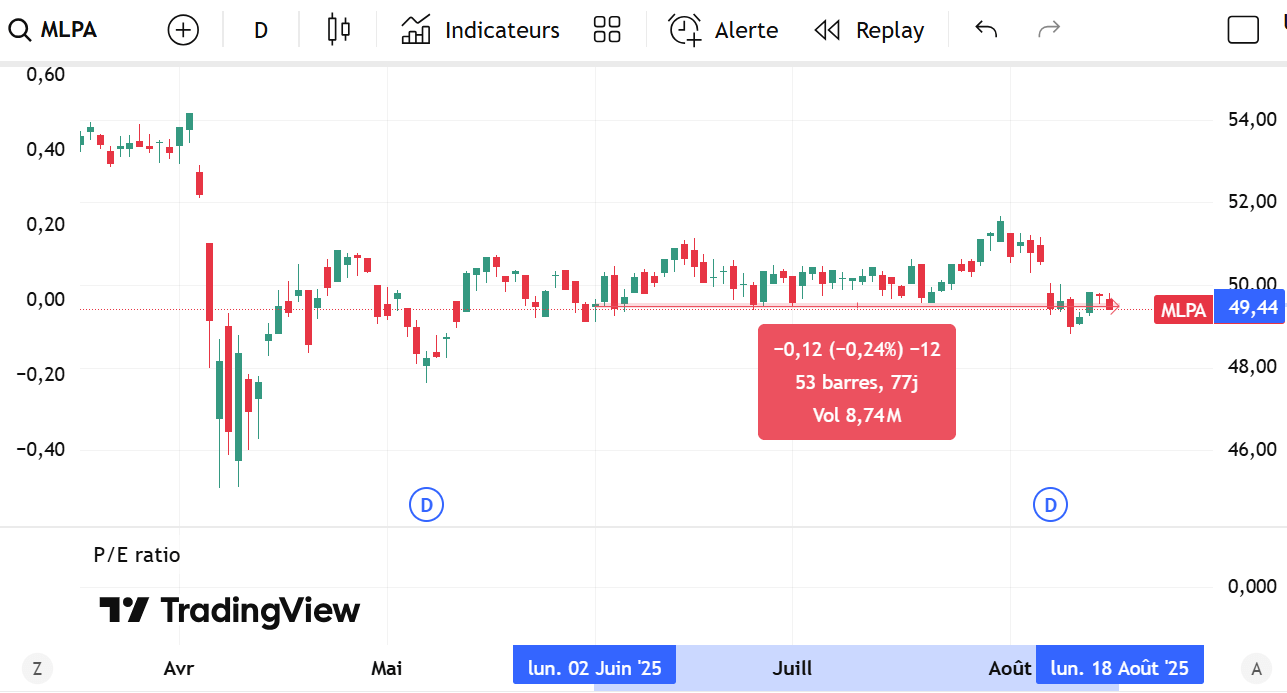
Task: Select the P/E ratio legend text
Action: pos(135,555)
